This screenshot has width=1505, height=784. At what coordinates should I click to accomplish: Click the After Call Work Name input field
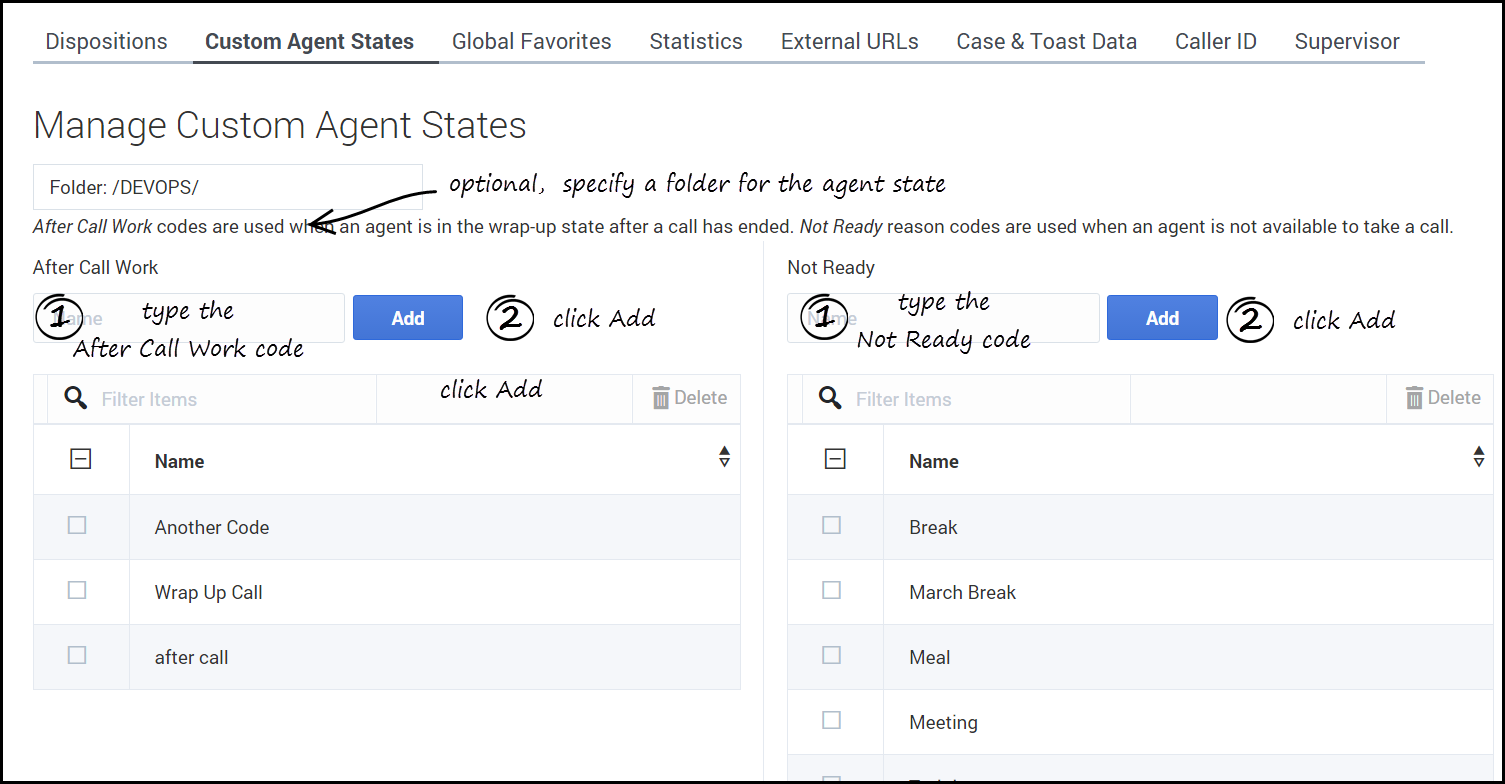click(x=189, y=318)
